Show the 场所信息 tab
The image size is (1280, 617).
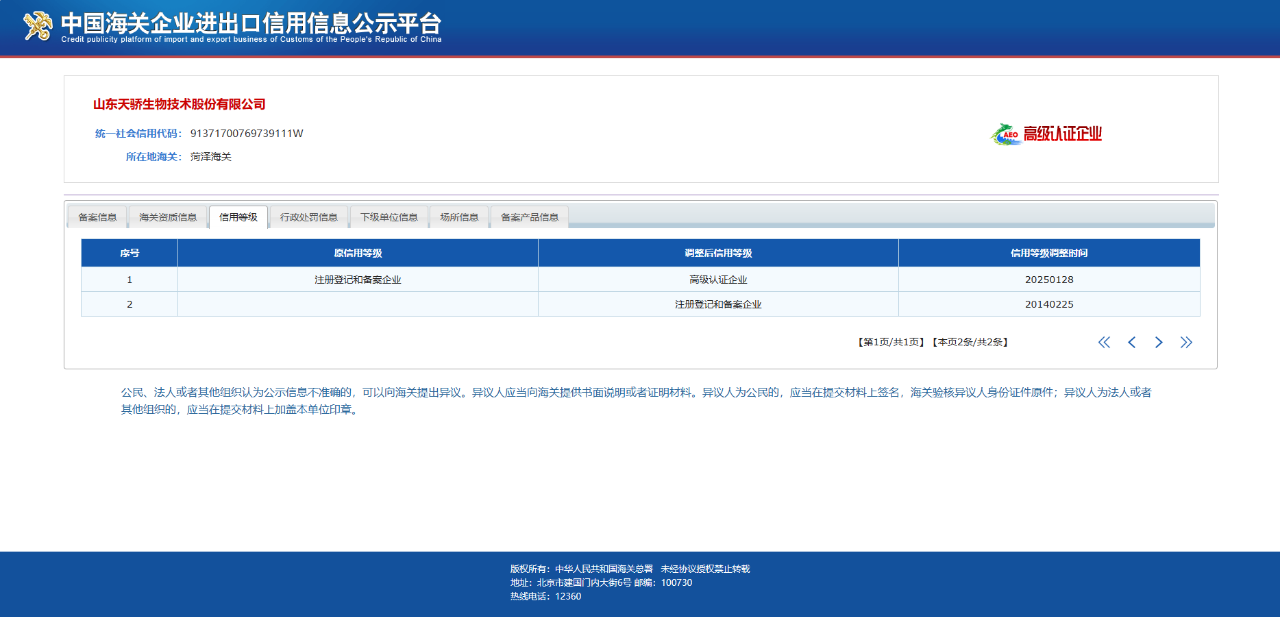click(x=459, y=217)
